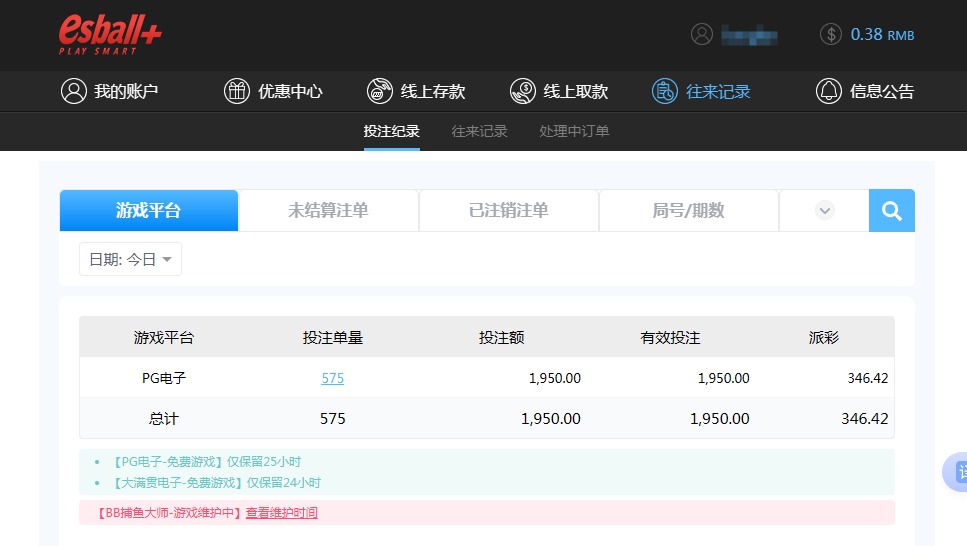The height and width of the screenshot is (546, 967).
Task: Click the 346.42 payout in PG电子 row
Action: click(868, 378)
